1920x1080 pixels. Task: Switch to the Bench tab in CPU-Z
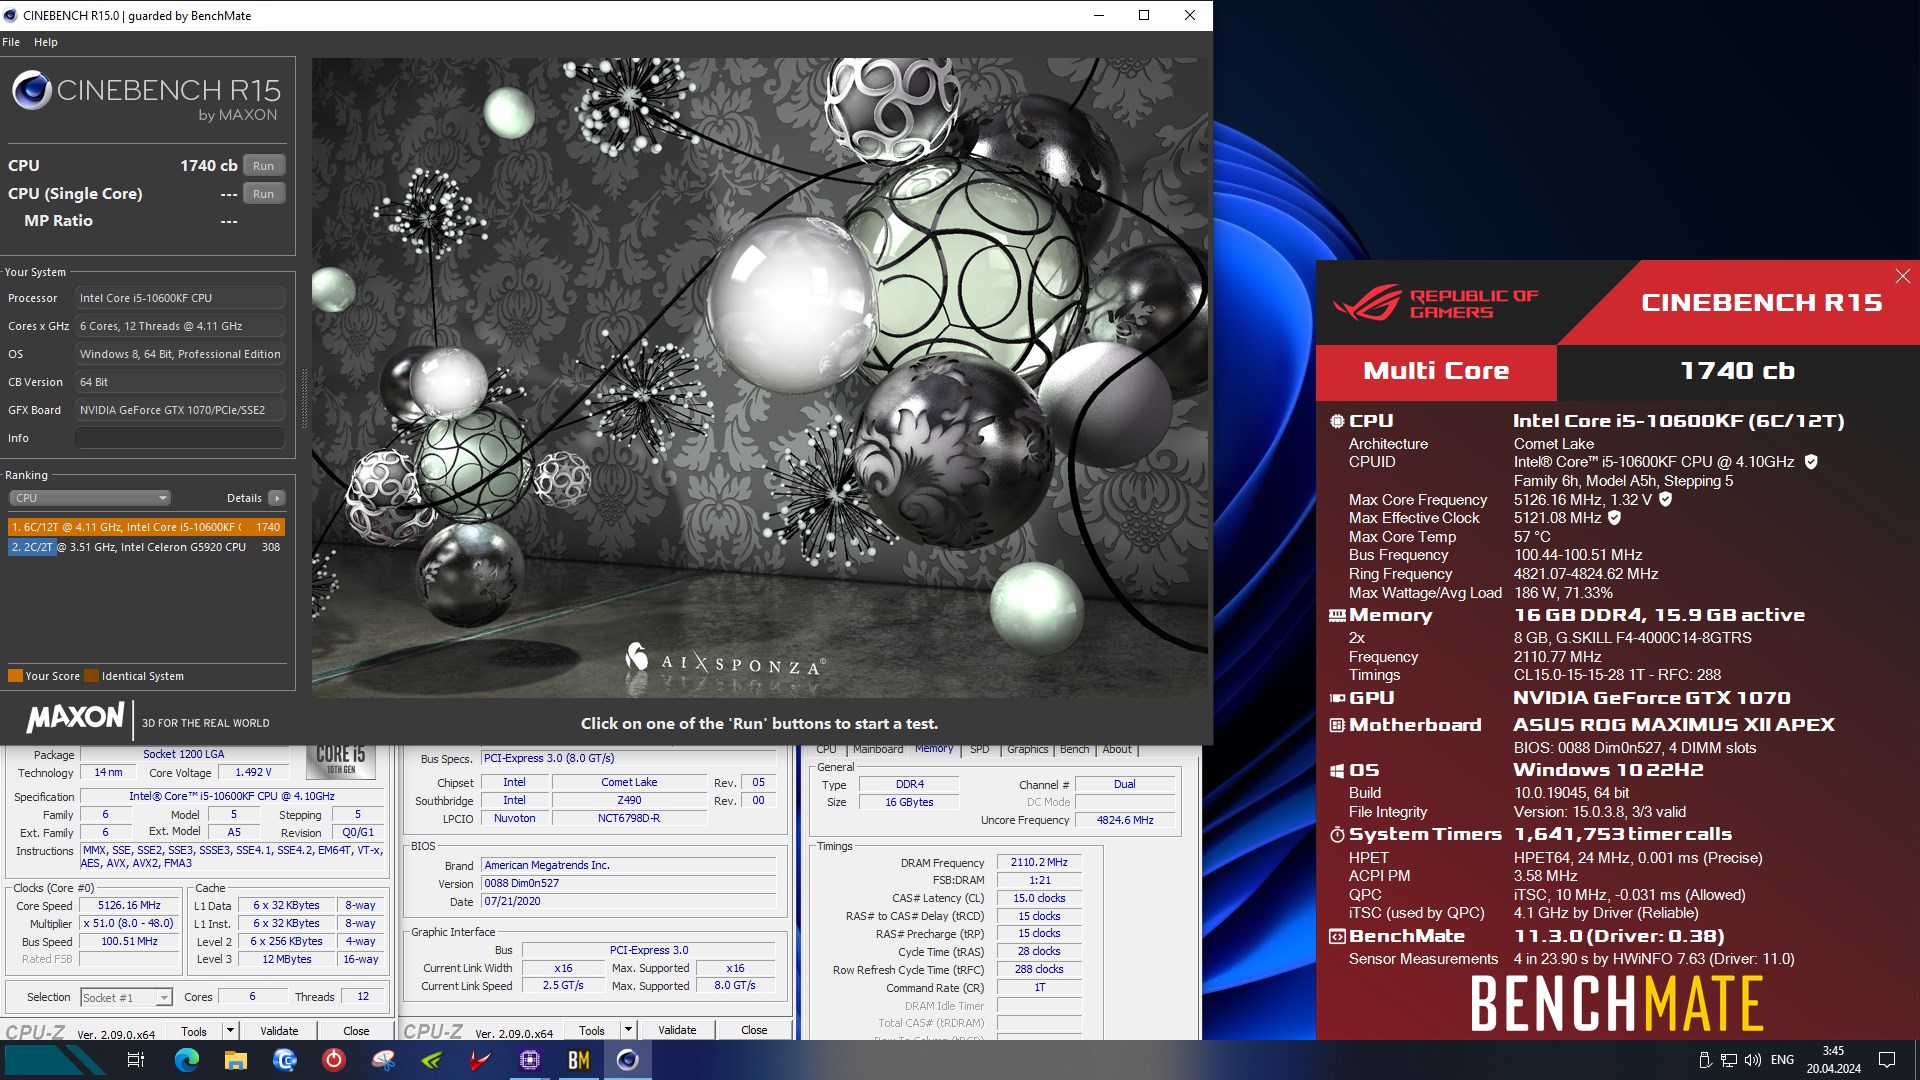(1074, 749)
